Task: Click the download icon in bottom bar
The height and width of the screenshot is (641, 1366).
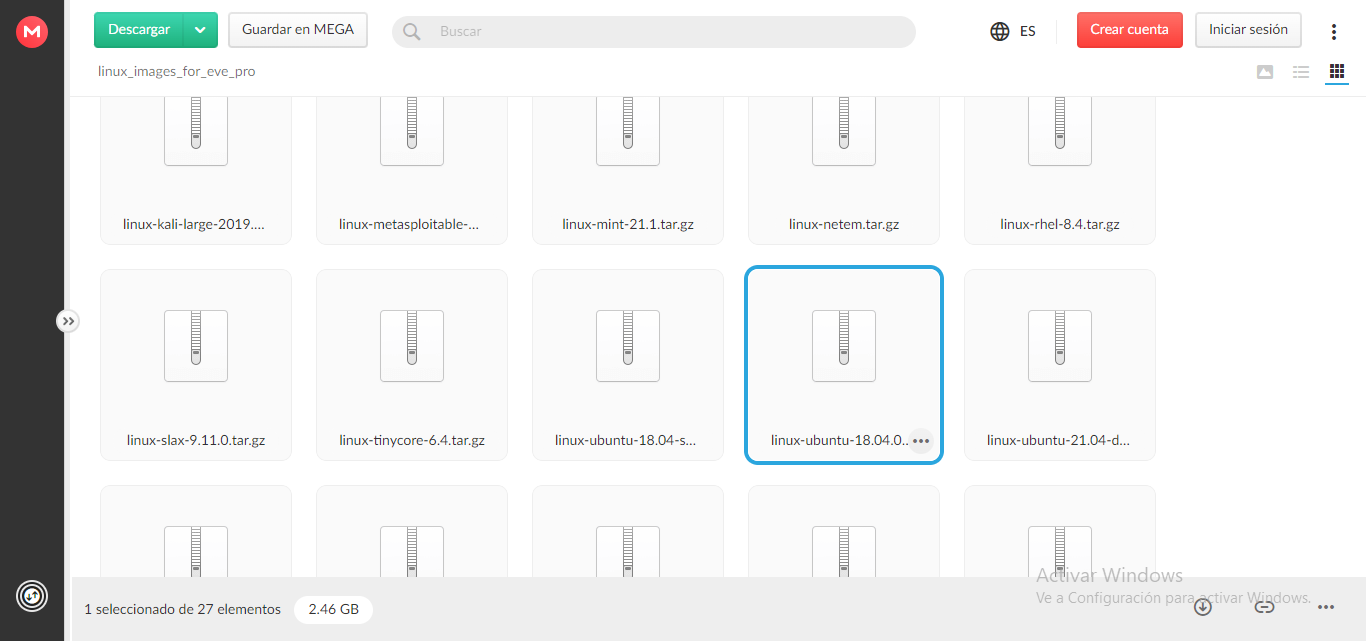Action: coord(1203,606)
